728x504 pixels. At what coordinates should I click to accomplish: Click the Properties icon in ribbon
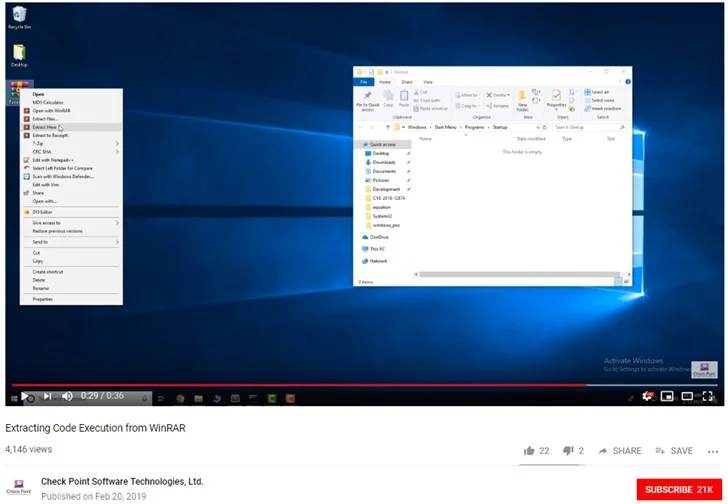[556, 98]
